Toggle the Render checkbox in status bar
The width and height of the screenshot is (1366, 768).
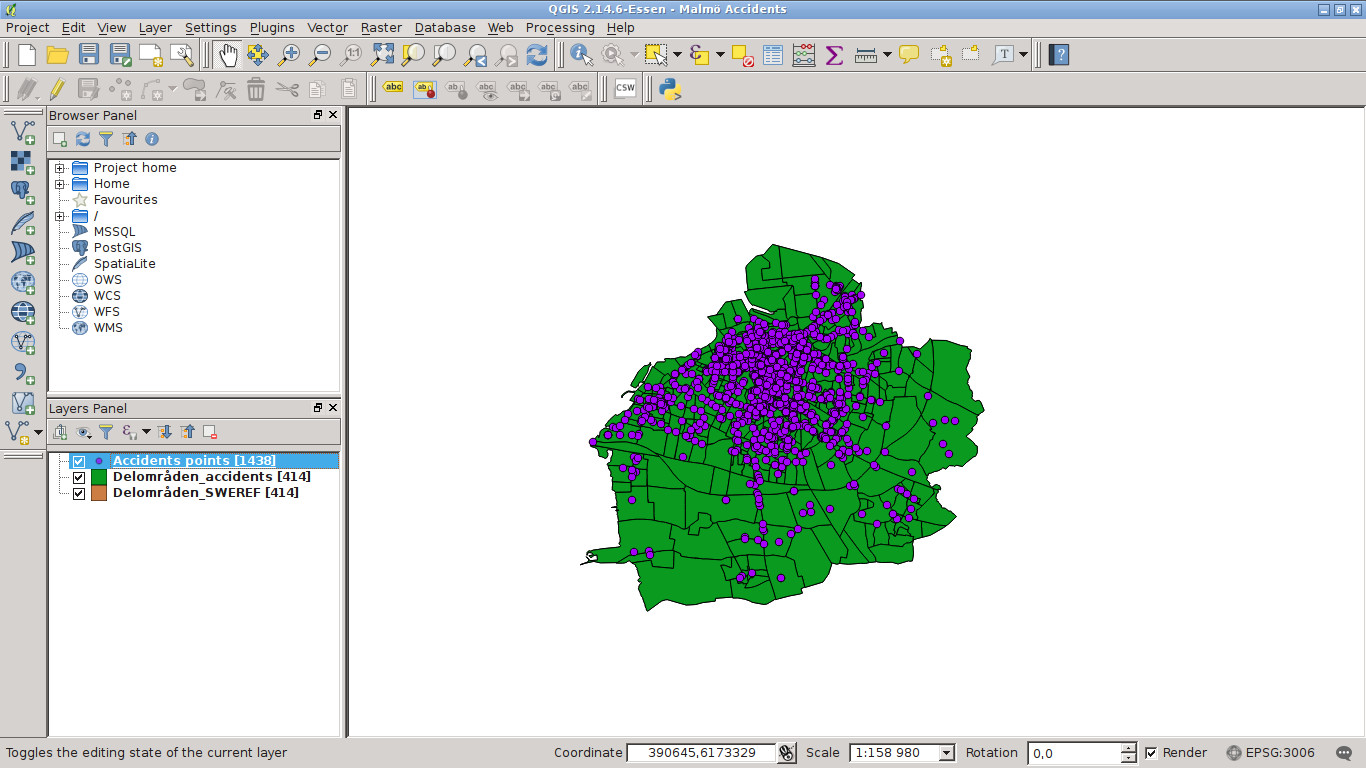(x=1151, y=753)
